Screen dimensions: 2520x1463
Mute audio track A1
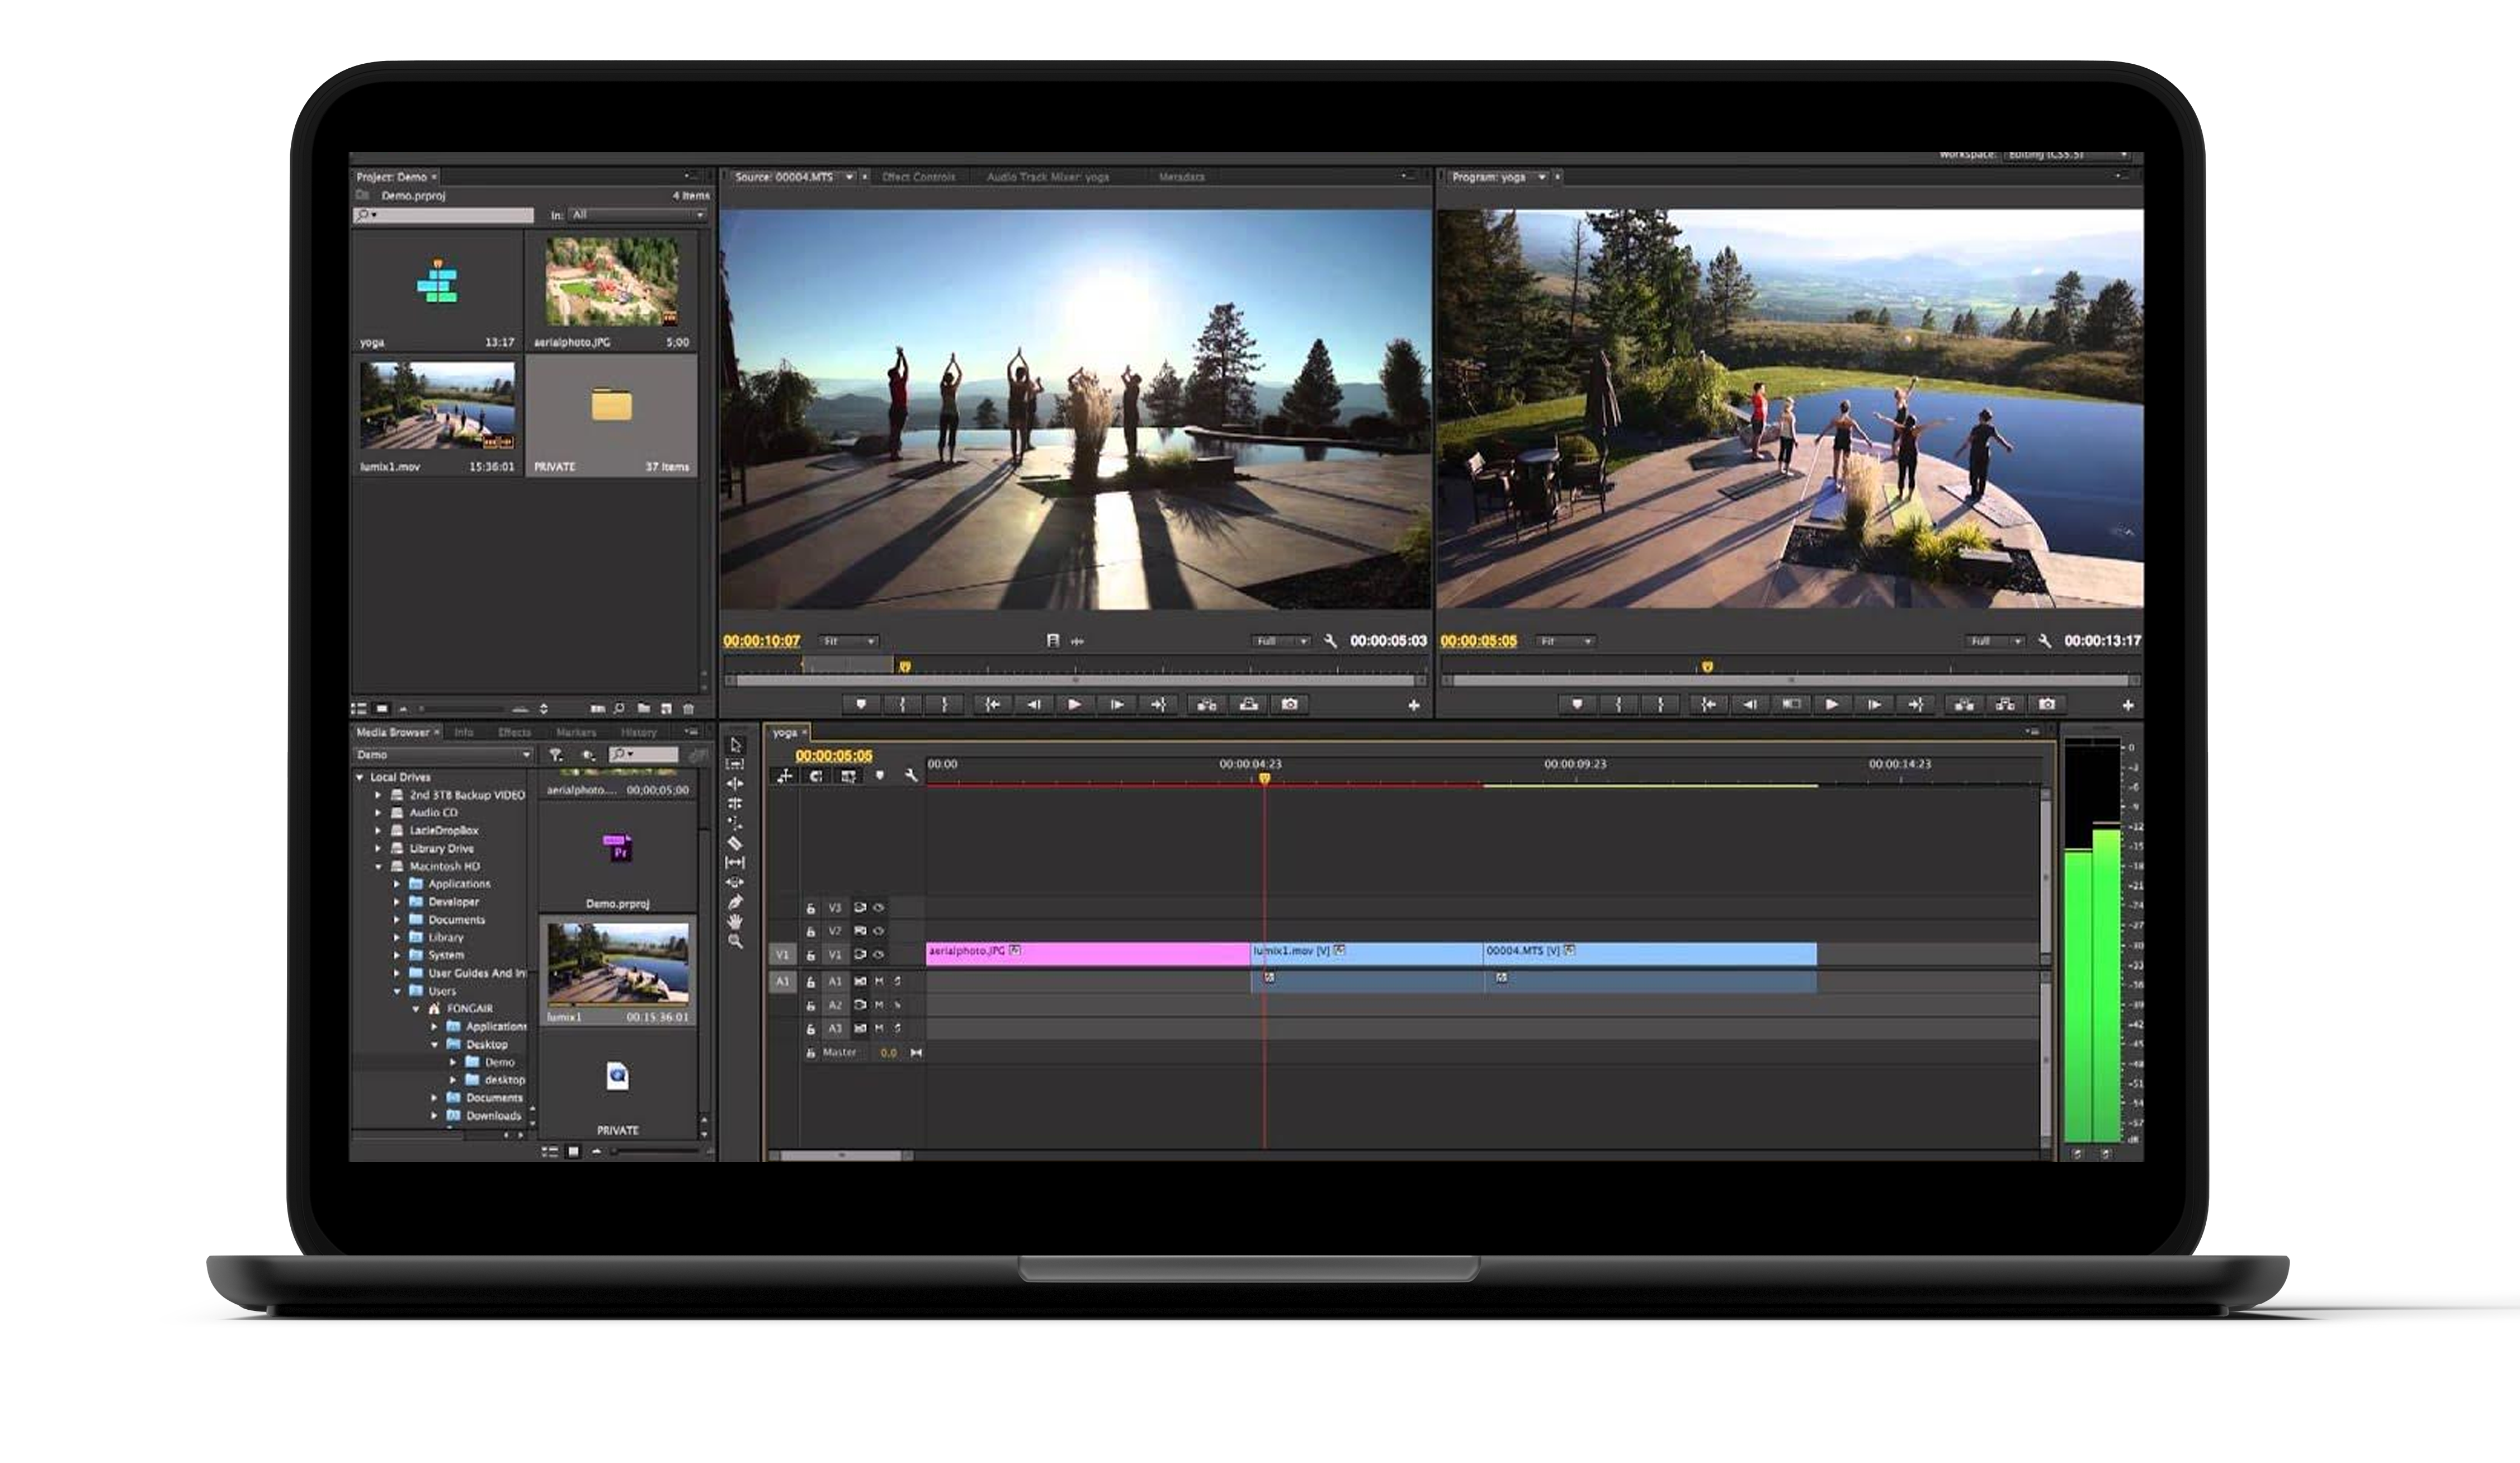point(879,982)
